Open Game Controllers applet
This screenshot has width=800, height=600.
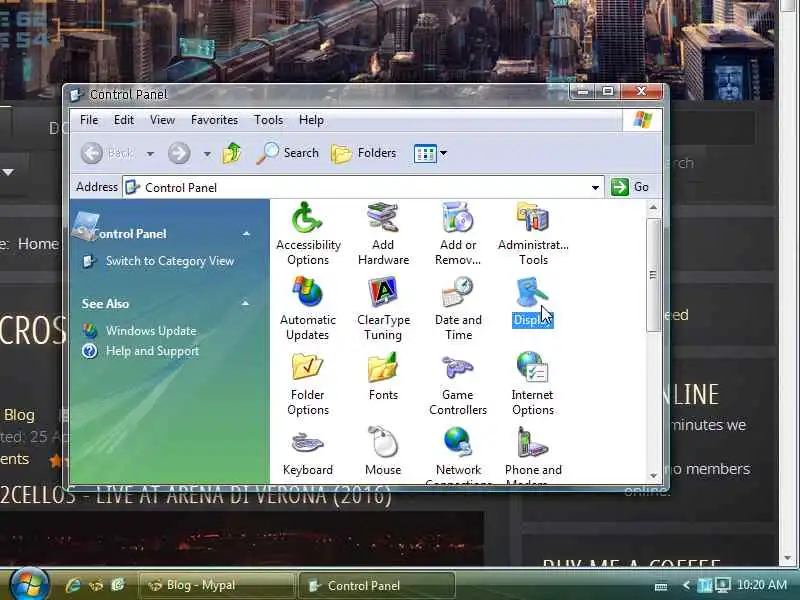click(458, 384)
